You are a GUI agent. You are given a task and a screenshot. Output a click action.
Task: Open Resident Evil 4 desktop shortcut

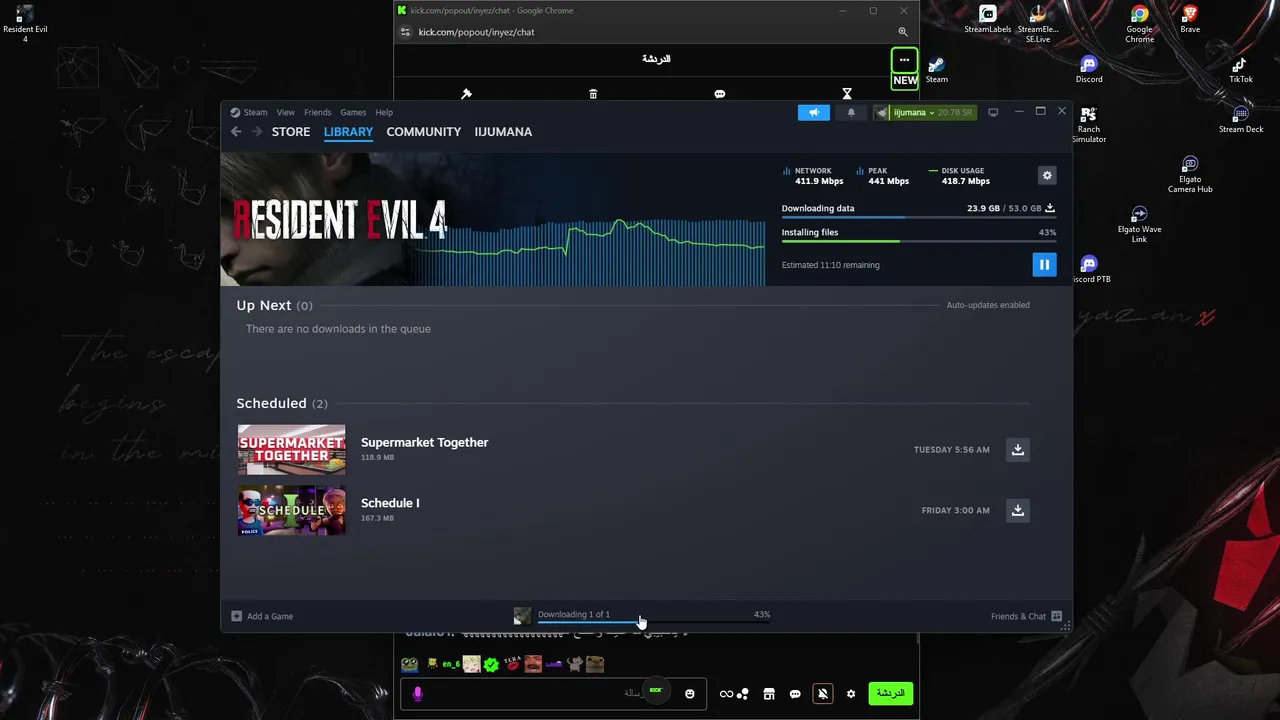(25, 24)
